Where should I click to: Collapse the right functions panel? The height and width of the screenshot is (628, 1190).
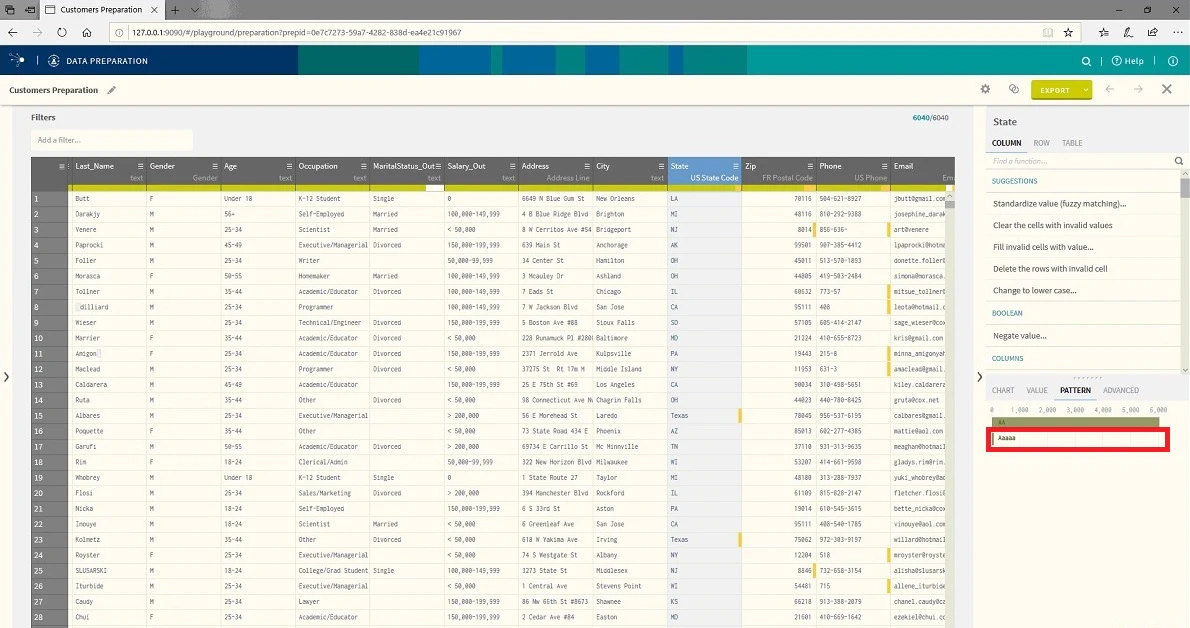[x=979, y=377]
